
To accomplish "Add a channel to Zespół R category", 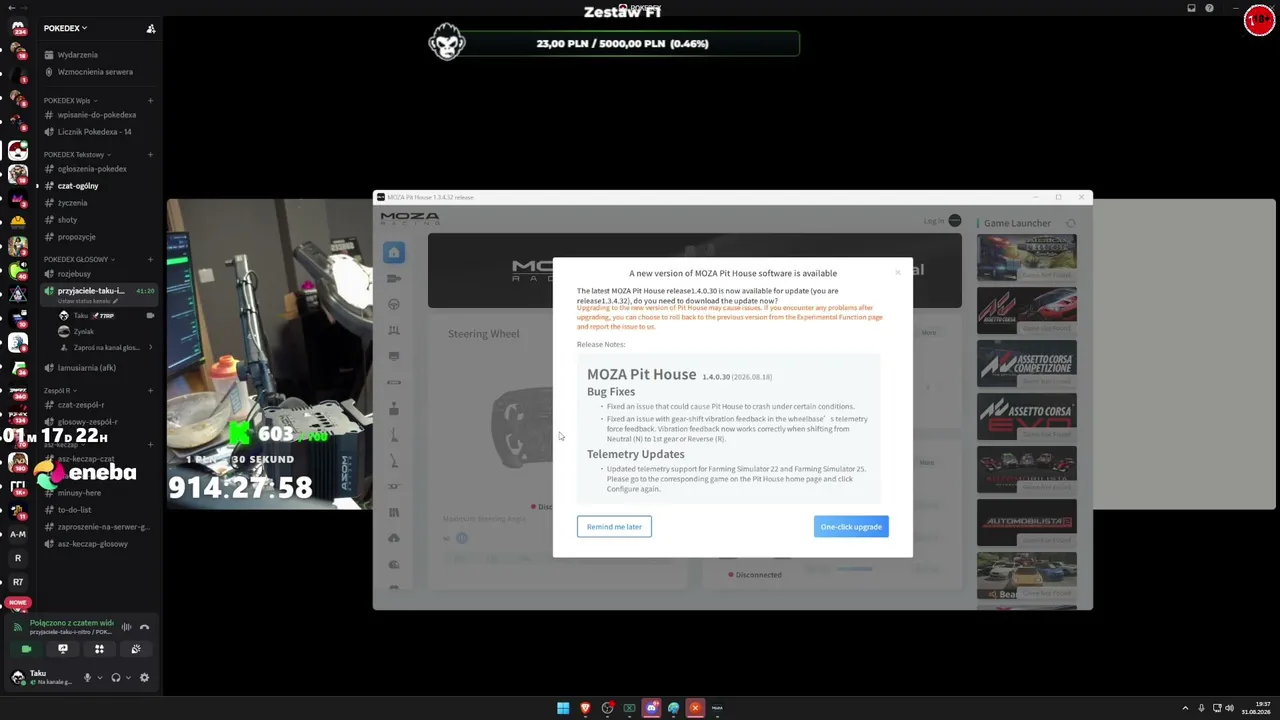I will click(150, 391).
